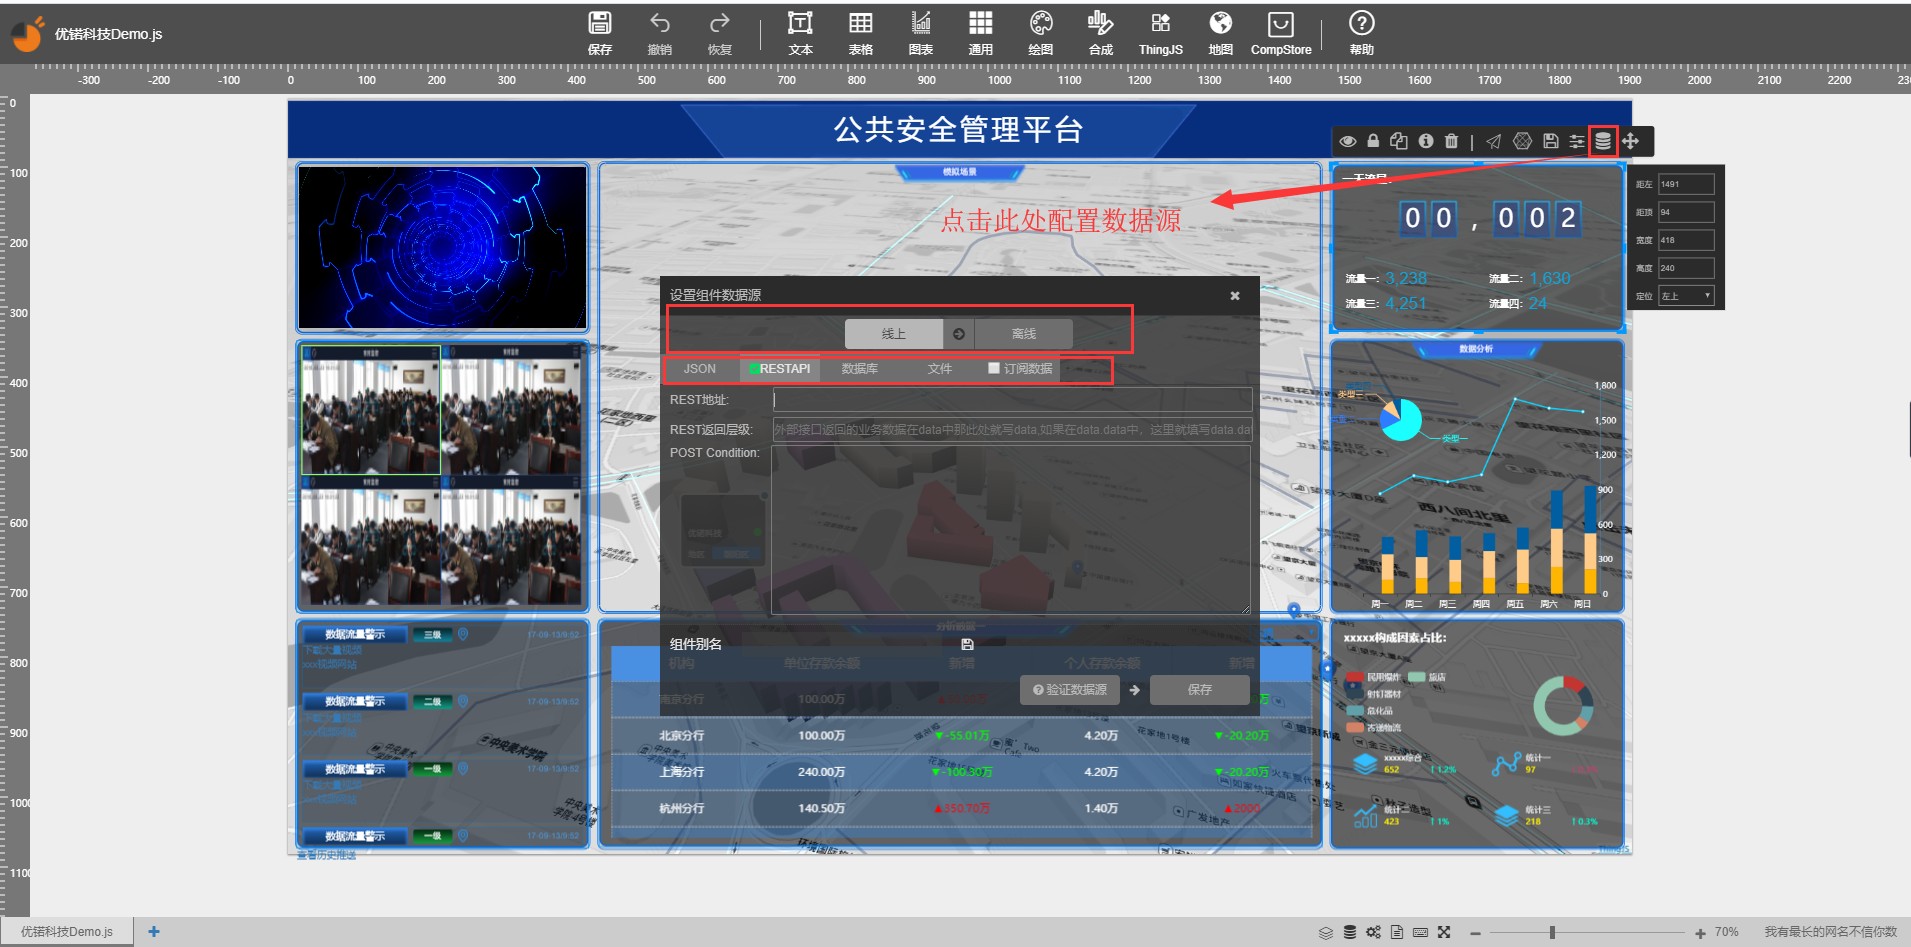Open the gears settings icon in status bar
Image resolution: width=1911 pixels, height=947 pixels.
click(1373, 932)
